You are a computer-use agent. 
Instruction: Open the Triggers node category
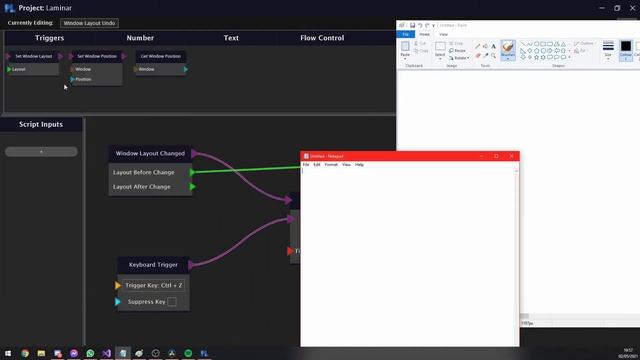tap(49, 38)
